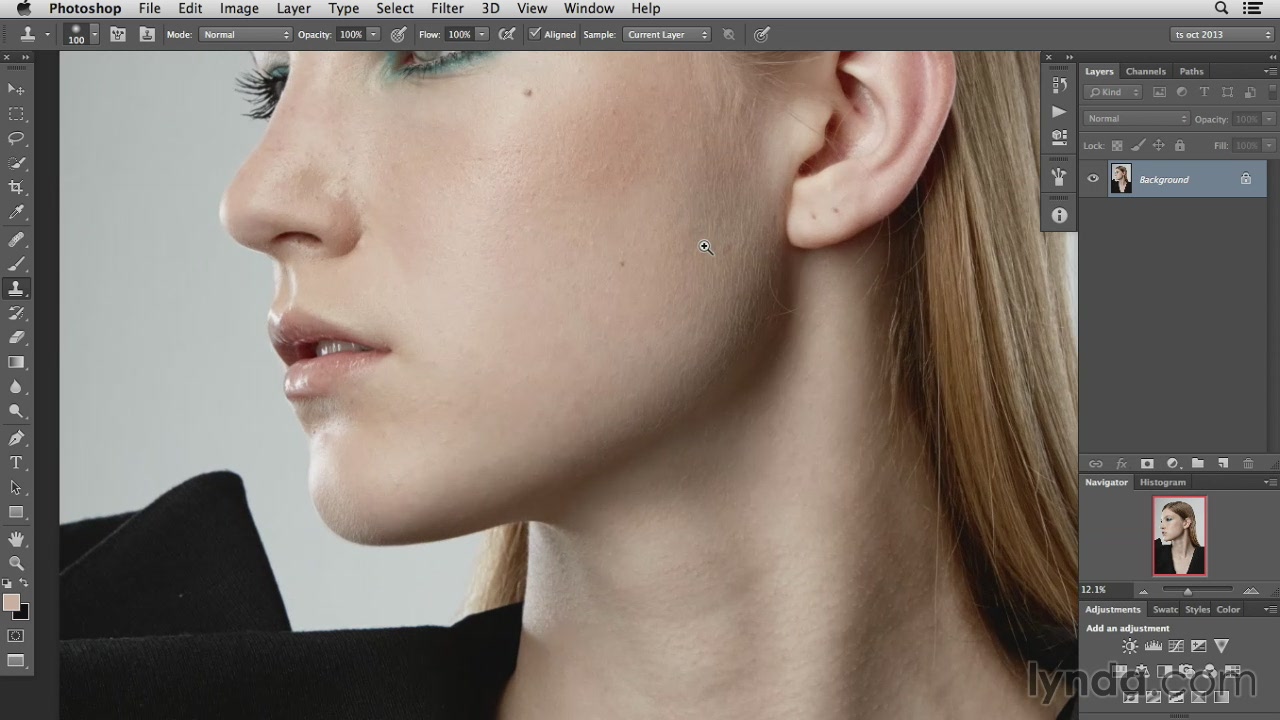Image resolution: width=1280 pixels, height=720 pixels.
Task: Add a Brightness/Contrast adjustment
Action: click(x=1130, y=646)
